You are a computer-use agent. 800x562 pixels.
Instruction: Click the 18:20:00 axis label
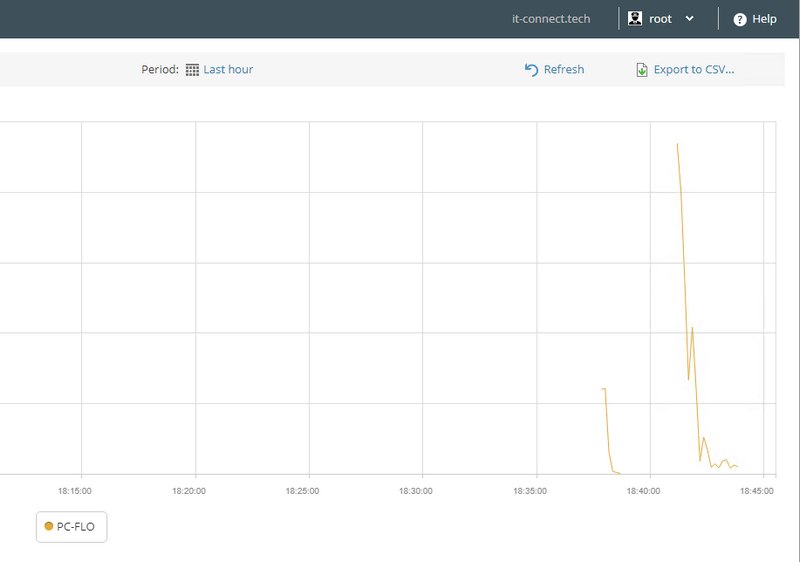tap(189, 491)
